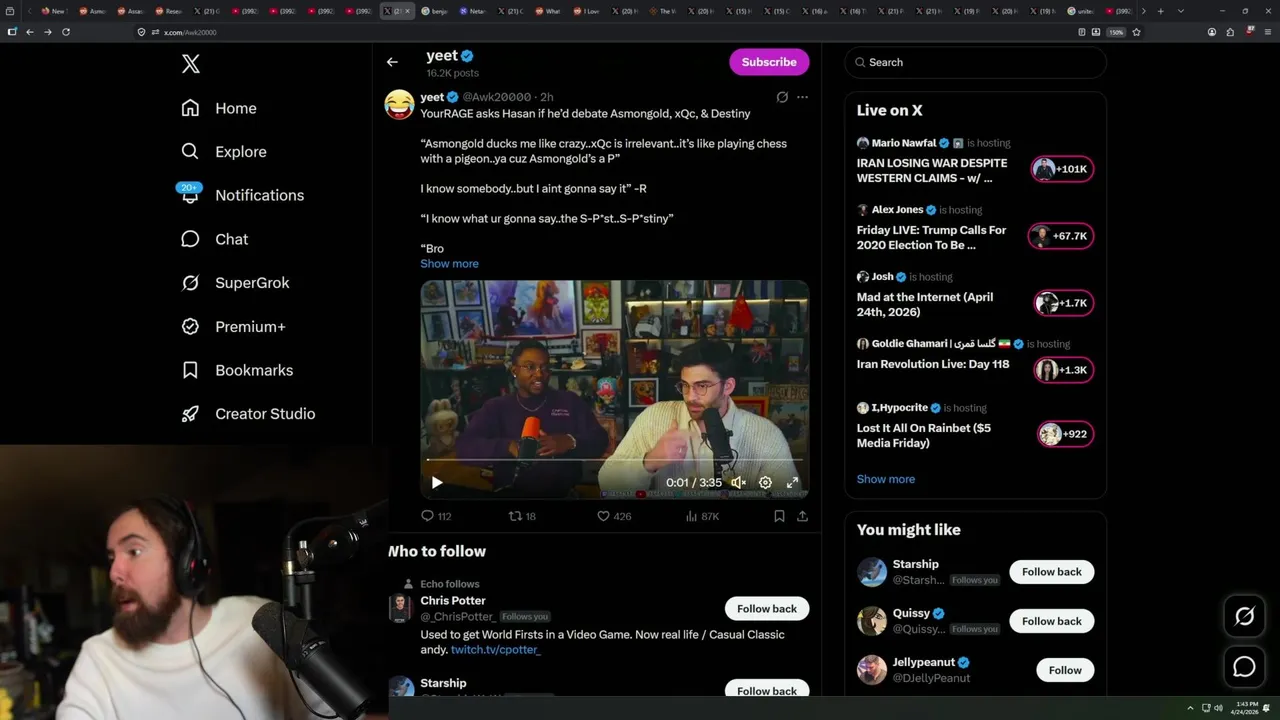Reset the 150% zoom indicator
This screenshot has width=1280, height=720.
click(x=1116, y=32)
